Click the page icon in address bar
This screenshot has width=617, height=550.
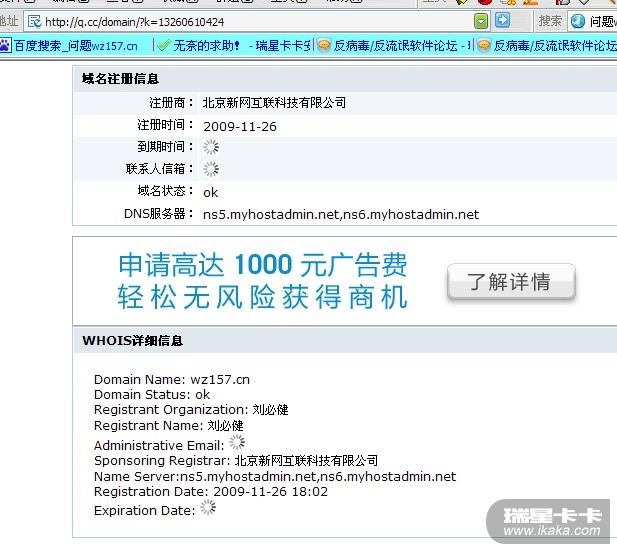click(x=35, y=21)
